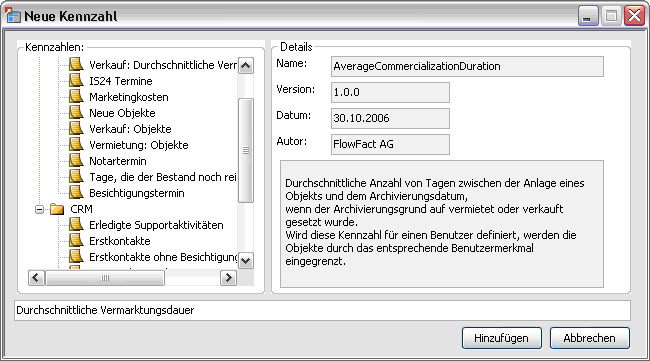Click icon next to 'Vermietung: Objekte'
650x361 pixels.
[x=76, y=145]
